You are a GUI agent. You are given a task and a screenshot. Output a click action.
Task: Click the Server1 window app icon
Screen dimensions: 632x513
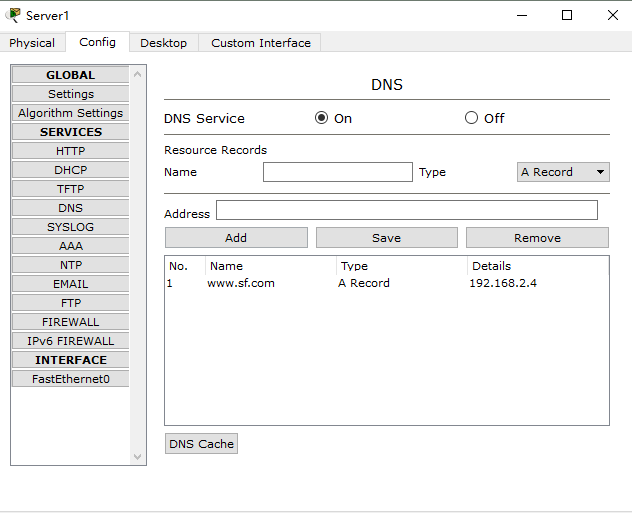pos(13,15)
